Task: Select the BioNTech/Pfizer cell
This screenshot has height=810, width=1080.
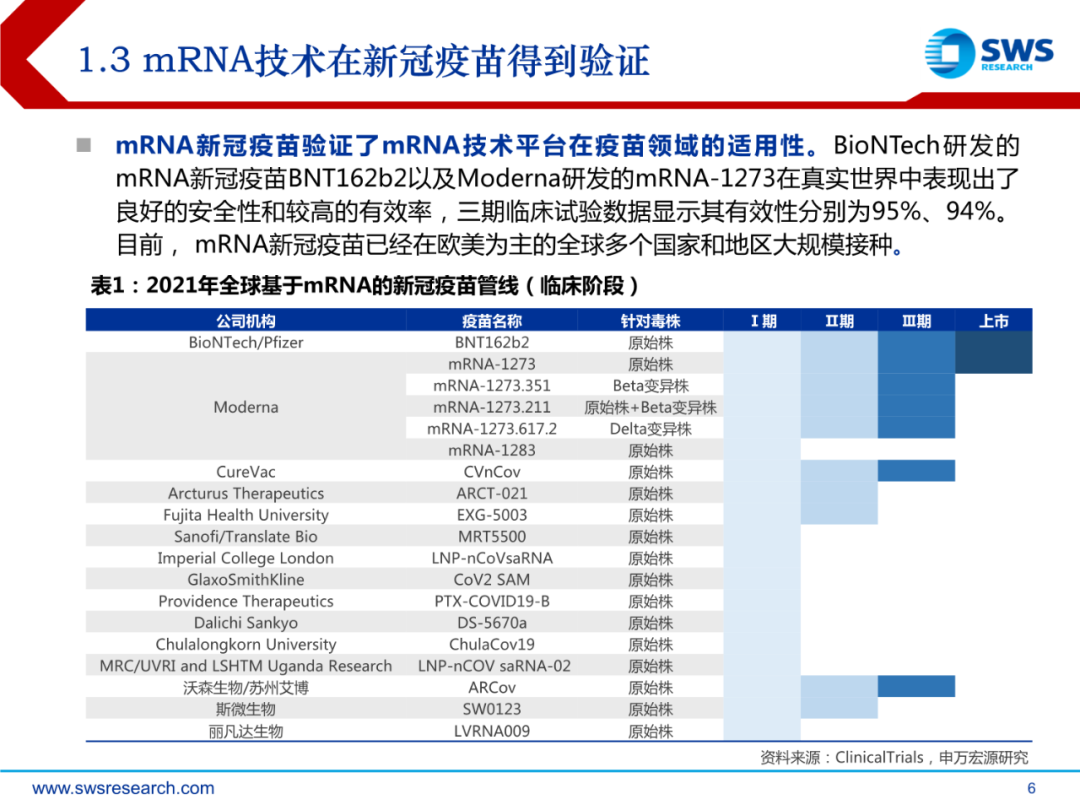Action: 246,342
